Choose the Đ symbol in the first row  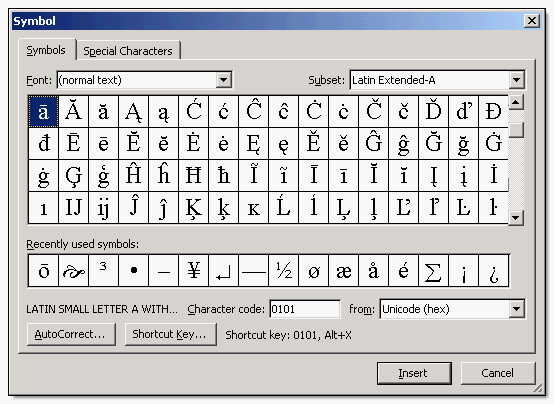[493, 111]
